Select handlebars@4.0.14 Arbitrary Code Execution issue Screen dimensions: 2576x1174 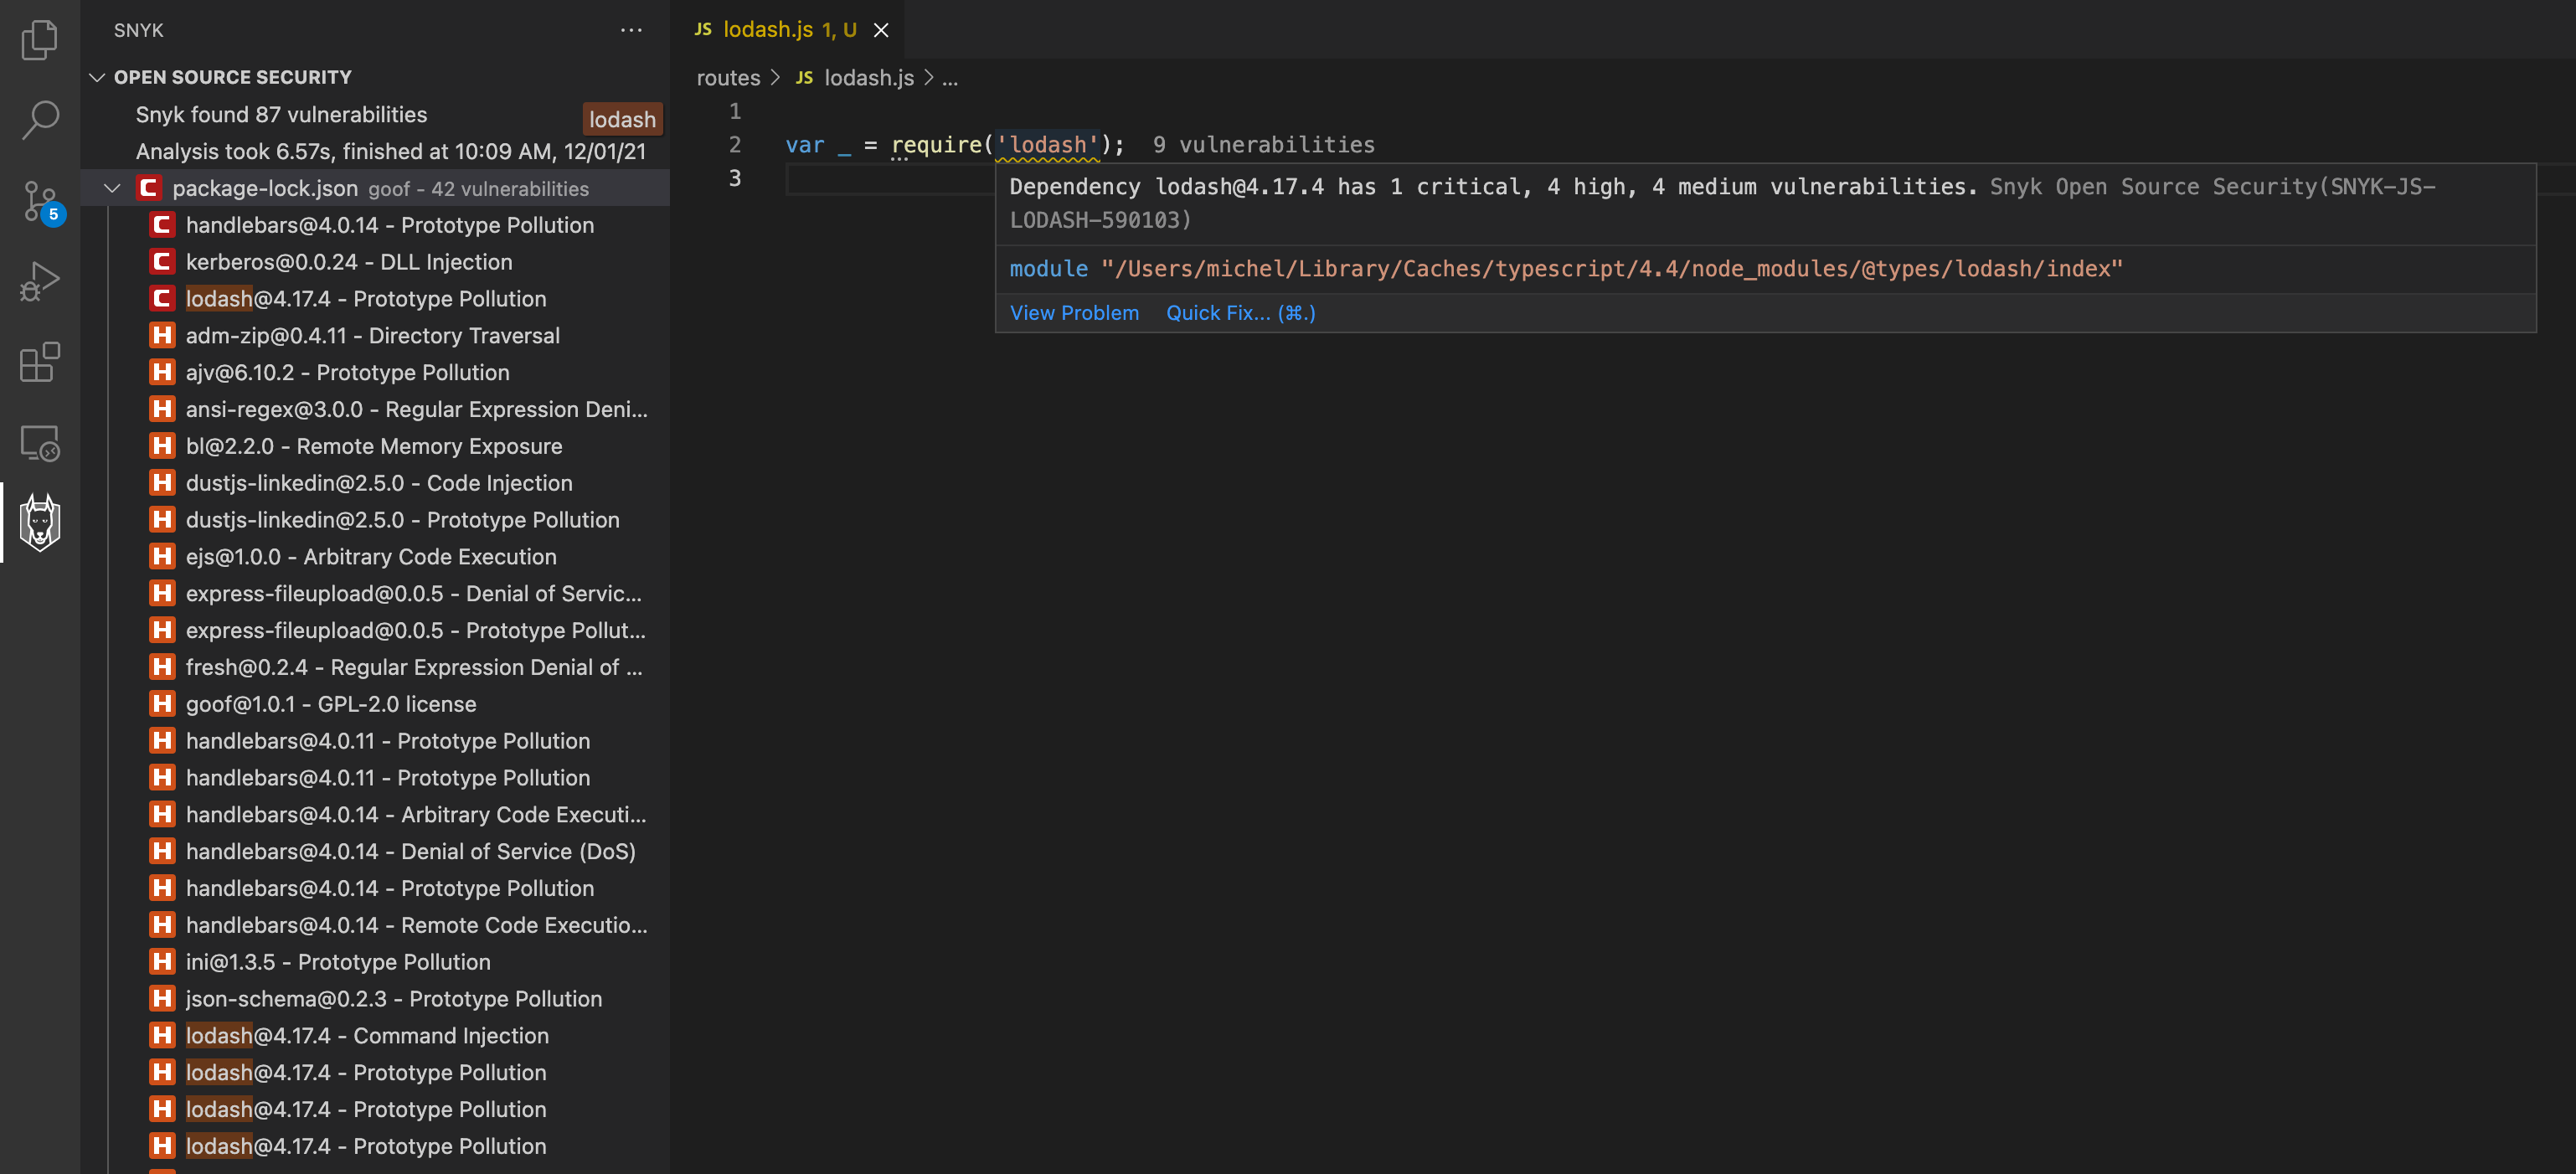click(x=376, y=815)
